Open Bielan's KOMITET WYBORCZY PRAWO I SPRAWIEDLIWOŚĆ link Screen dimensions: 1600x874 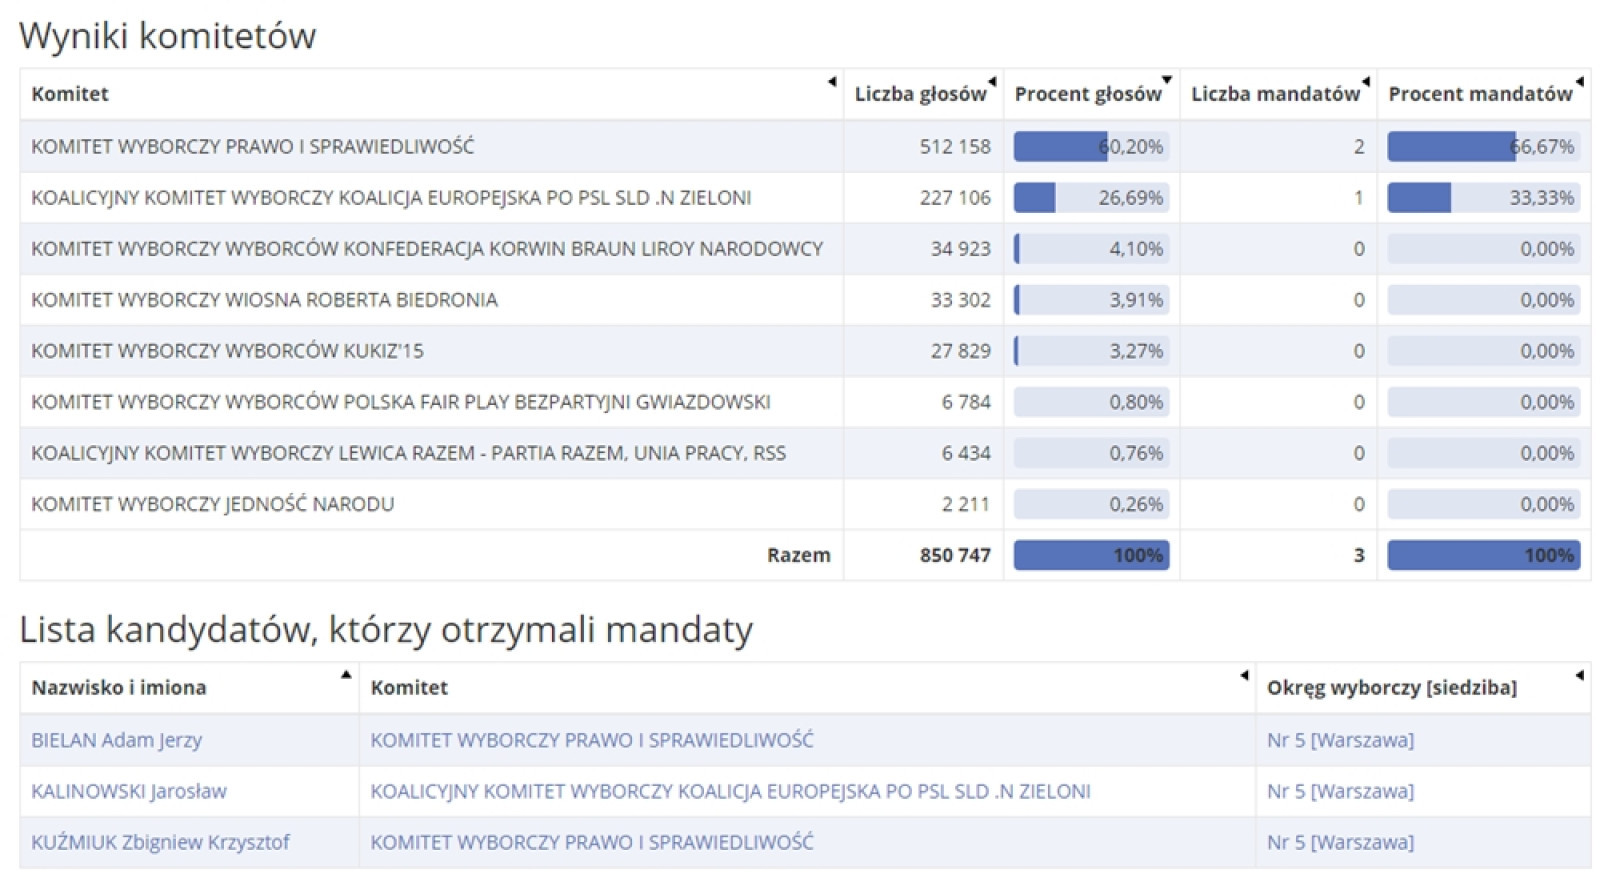point(592,740)
